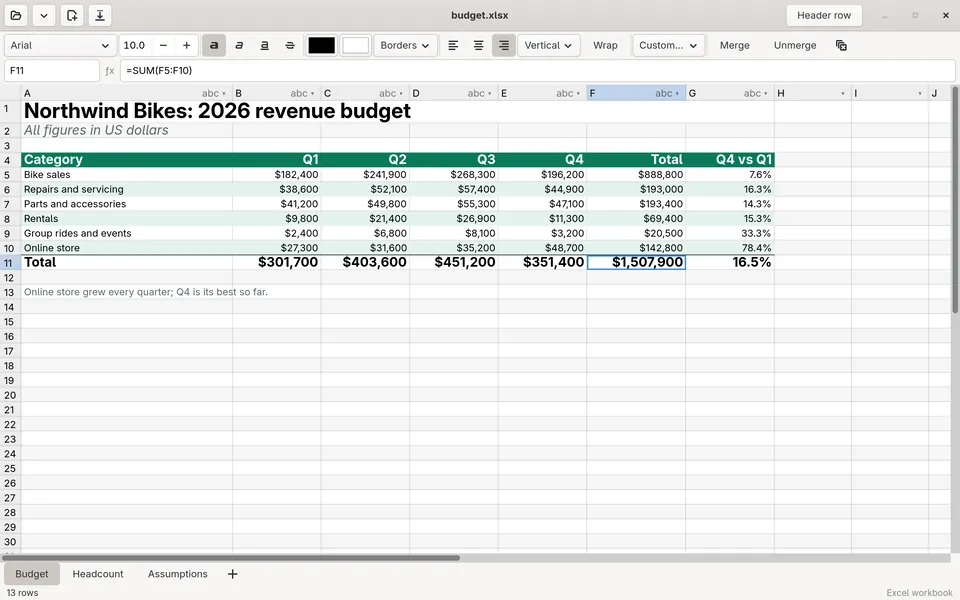Select Parts and accessories total $193,400
Image resolution: width=960 pixels, height=600 pixels.
click(636, 204)
